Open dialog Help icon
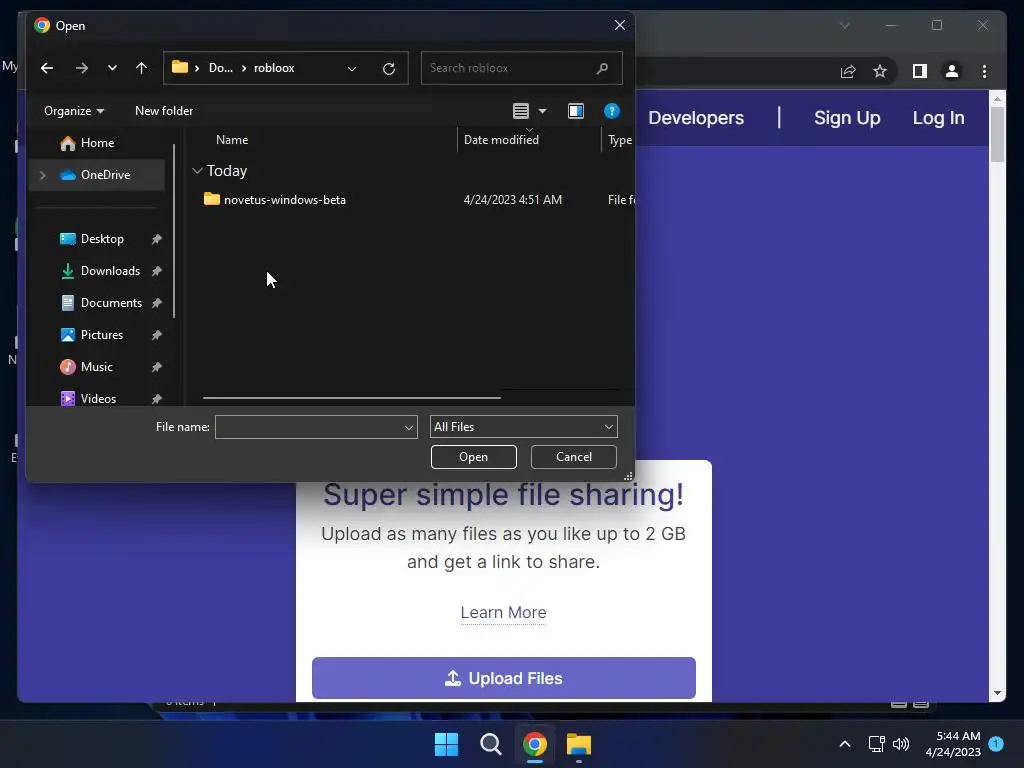 click(x=612, y=111)
